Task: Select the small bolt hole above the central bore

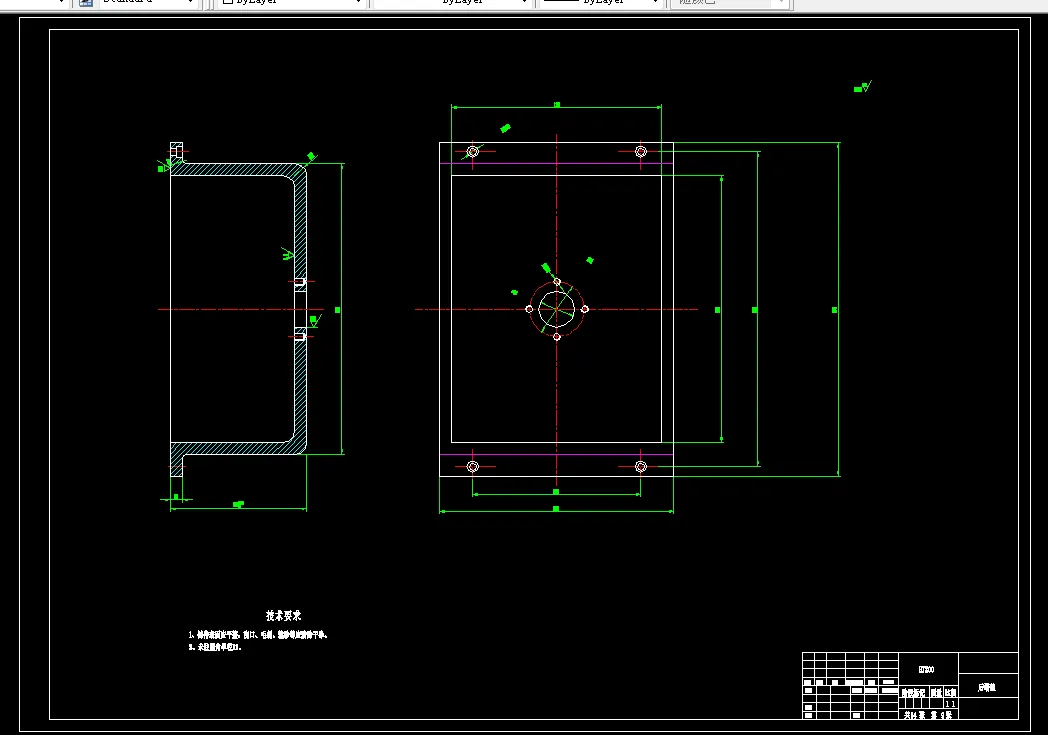Action: 557,281
